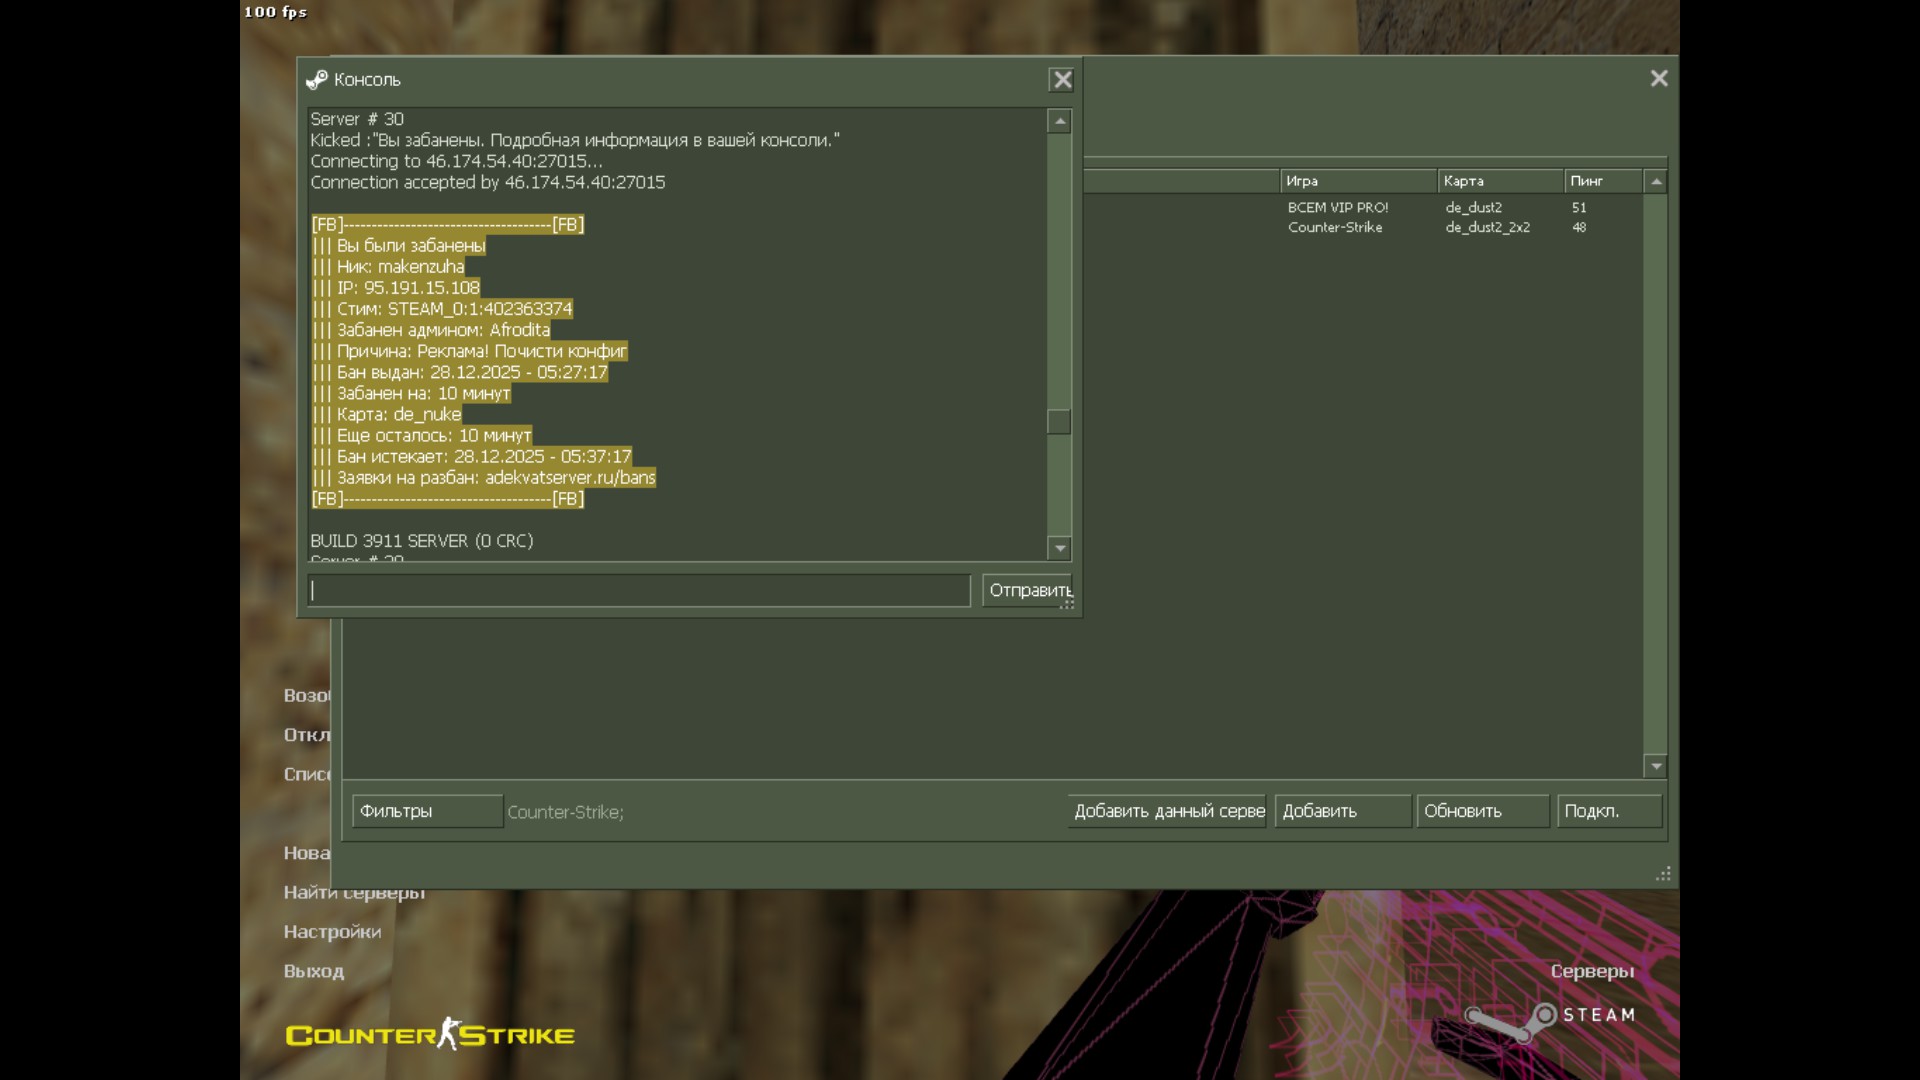Close the server browser window

point(1658,79)
